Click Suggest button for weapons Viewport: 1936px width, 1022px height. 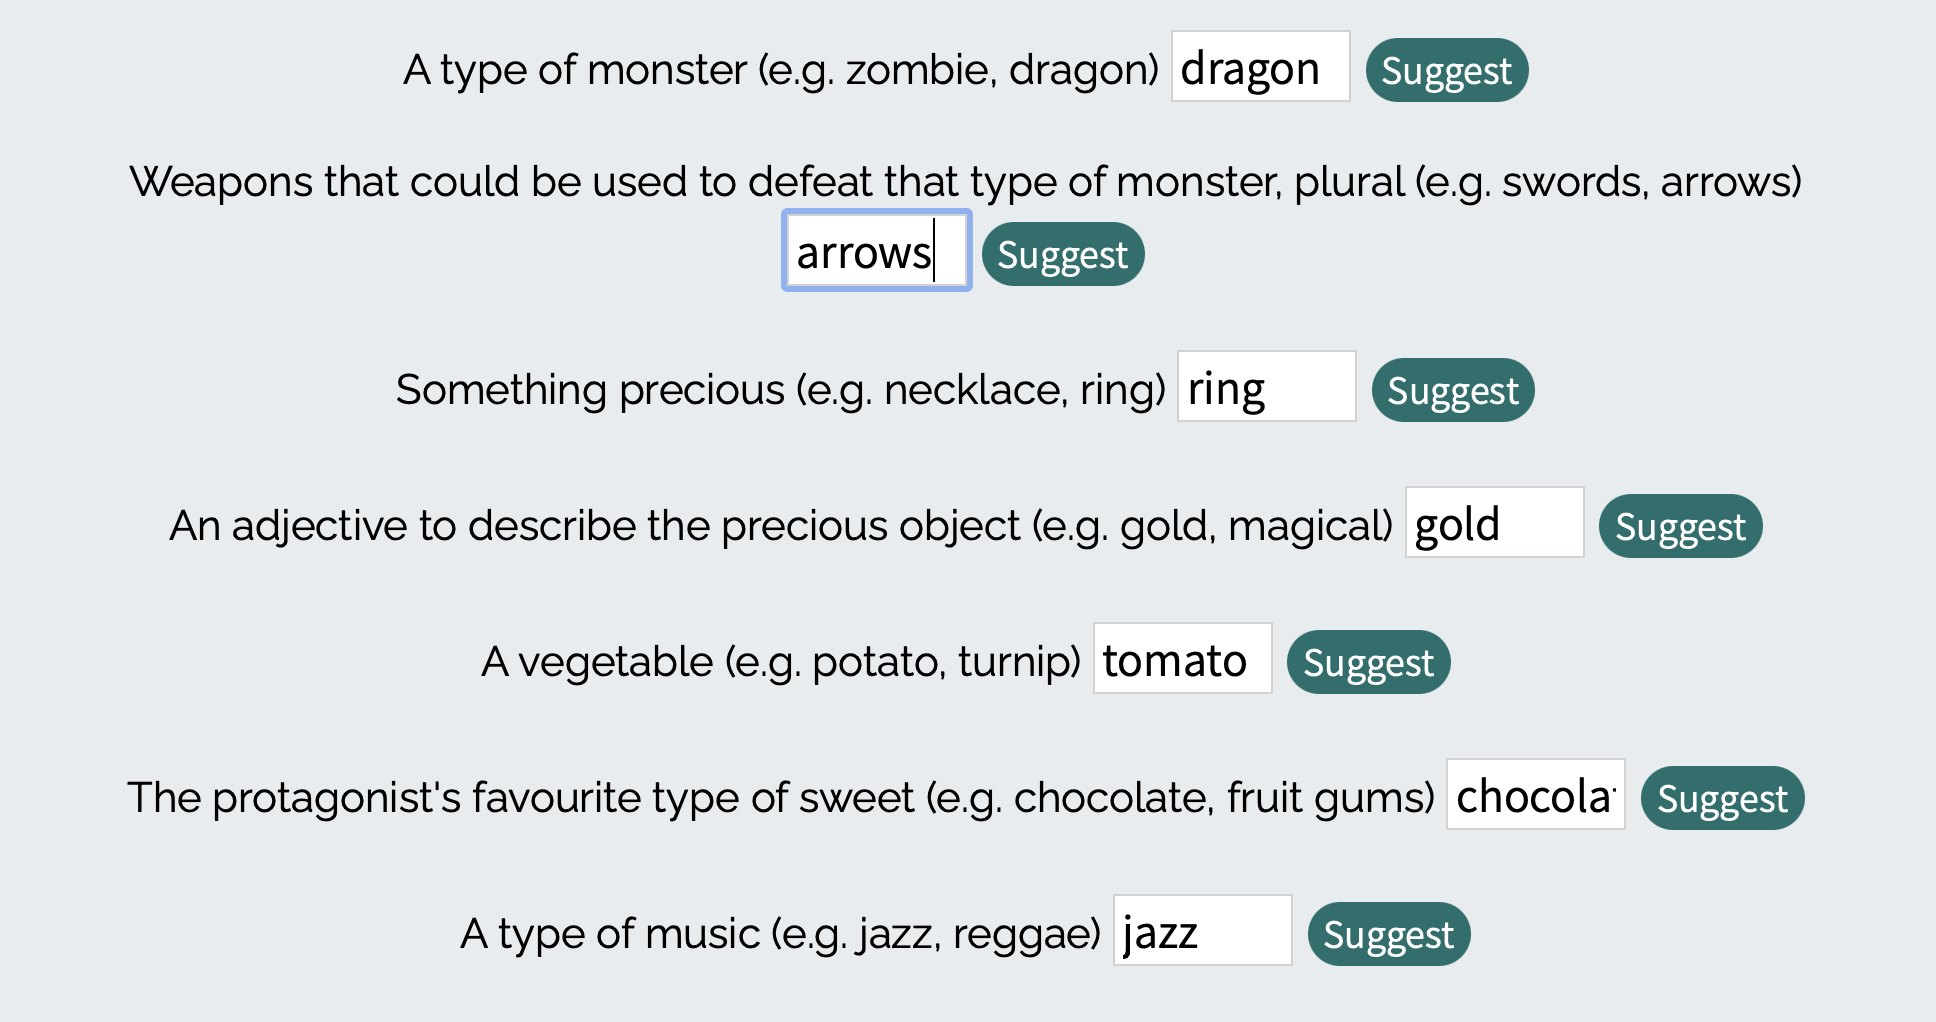(x=1062, y=254)
